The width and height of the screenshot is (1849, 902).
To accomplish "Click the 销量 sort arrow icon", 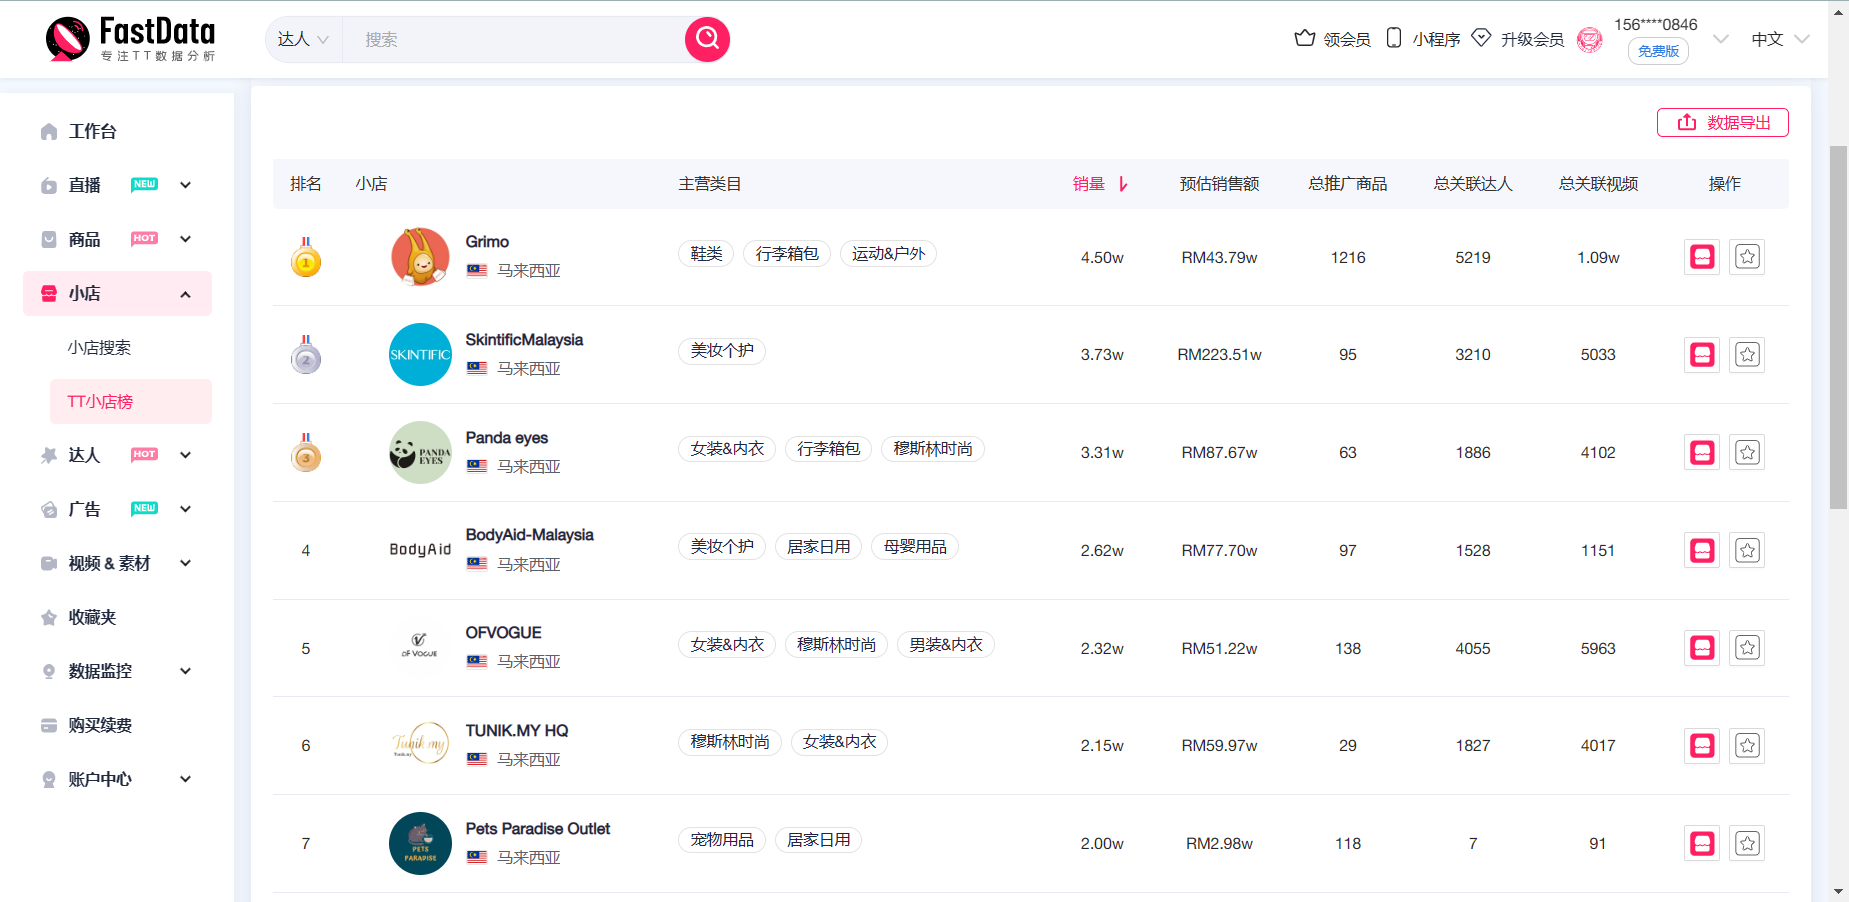I will pos(1123,184).
